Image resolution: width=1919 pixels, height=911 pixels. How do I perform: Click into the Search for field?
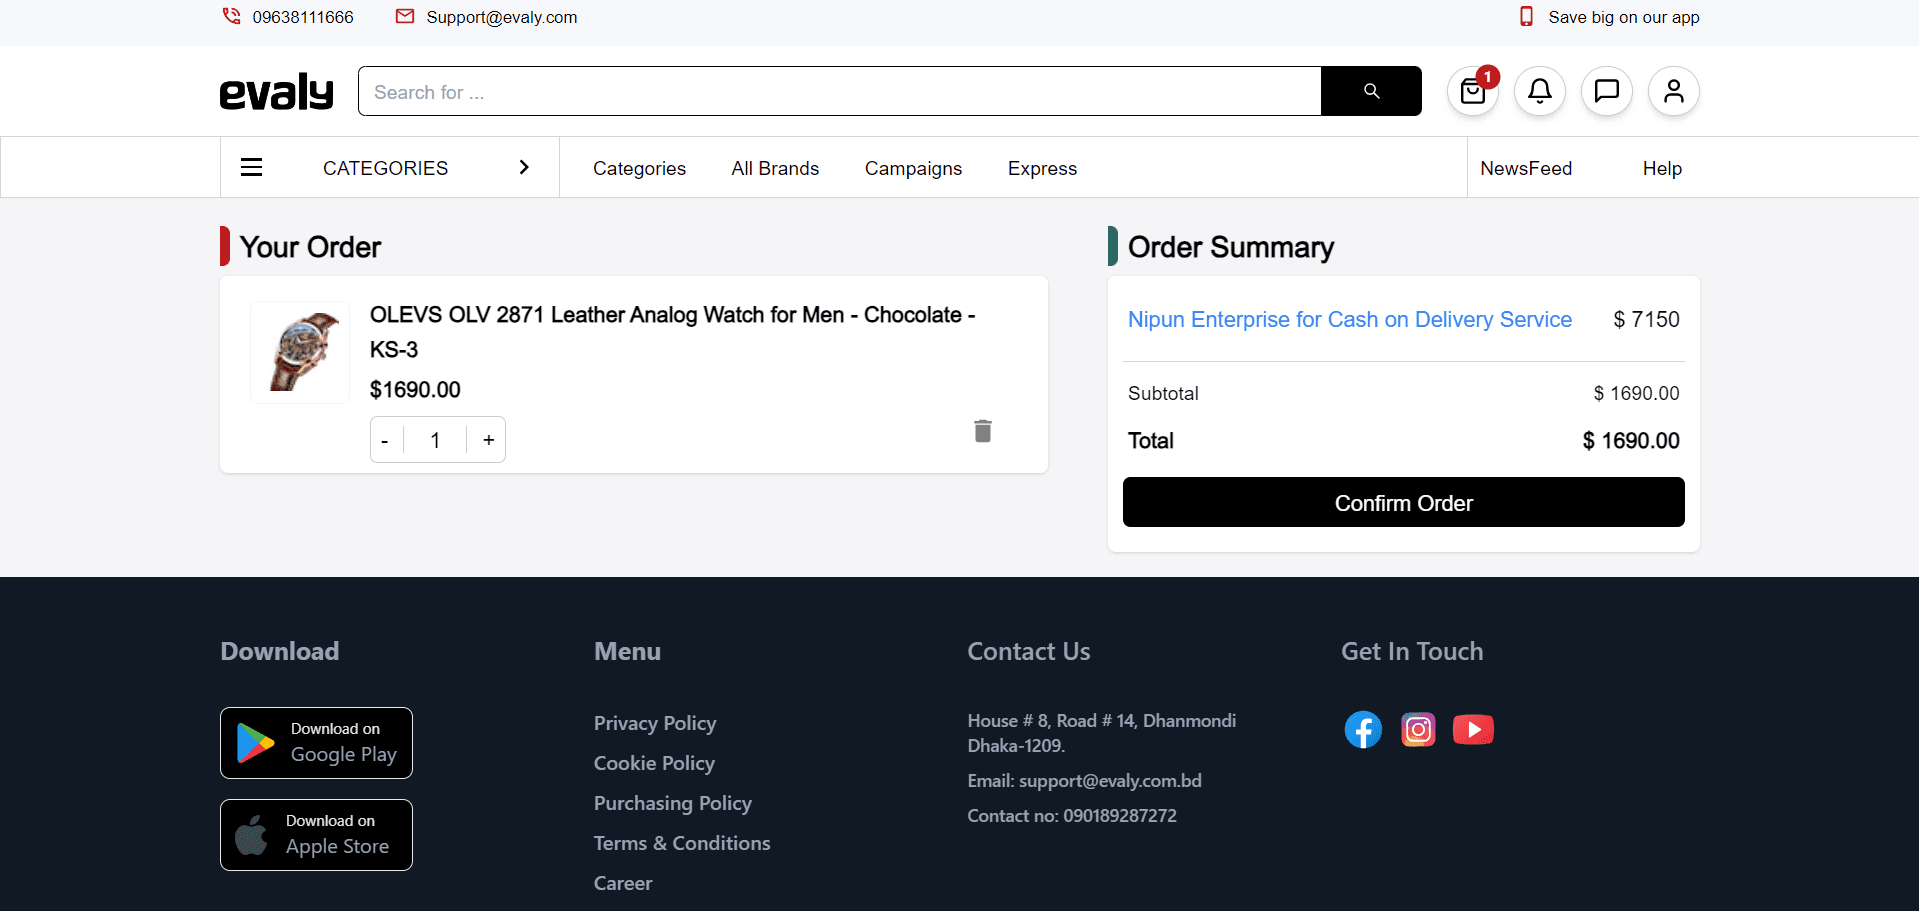pos(840,91)
